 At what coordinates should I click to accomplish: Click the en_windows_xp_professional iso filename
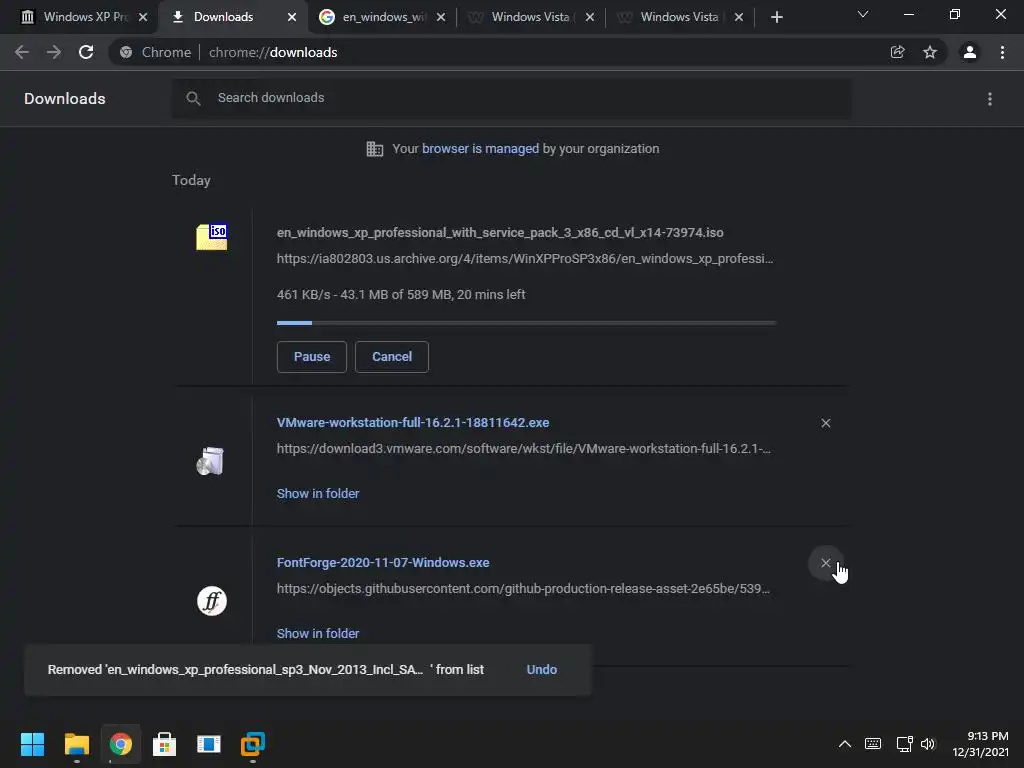click(x=500, y=232)
